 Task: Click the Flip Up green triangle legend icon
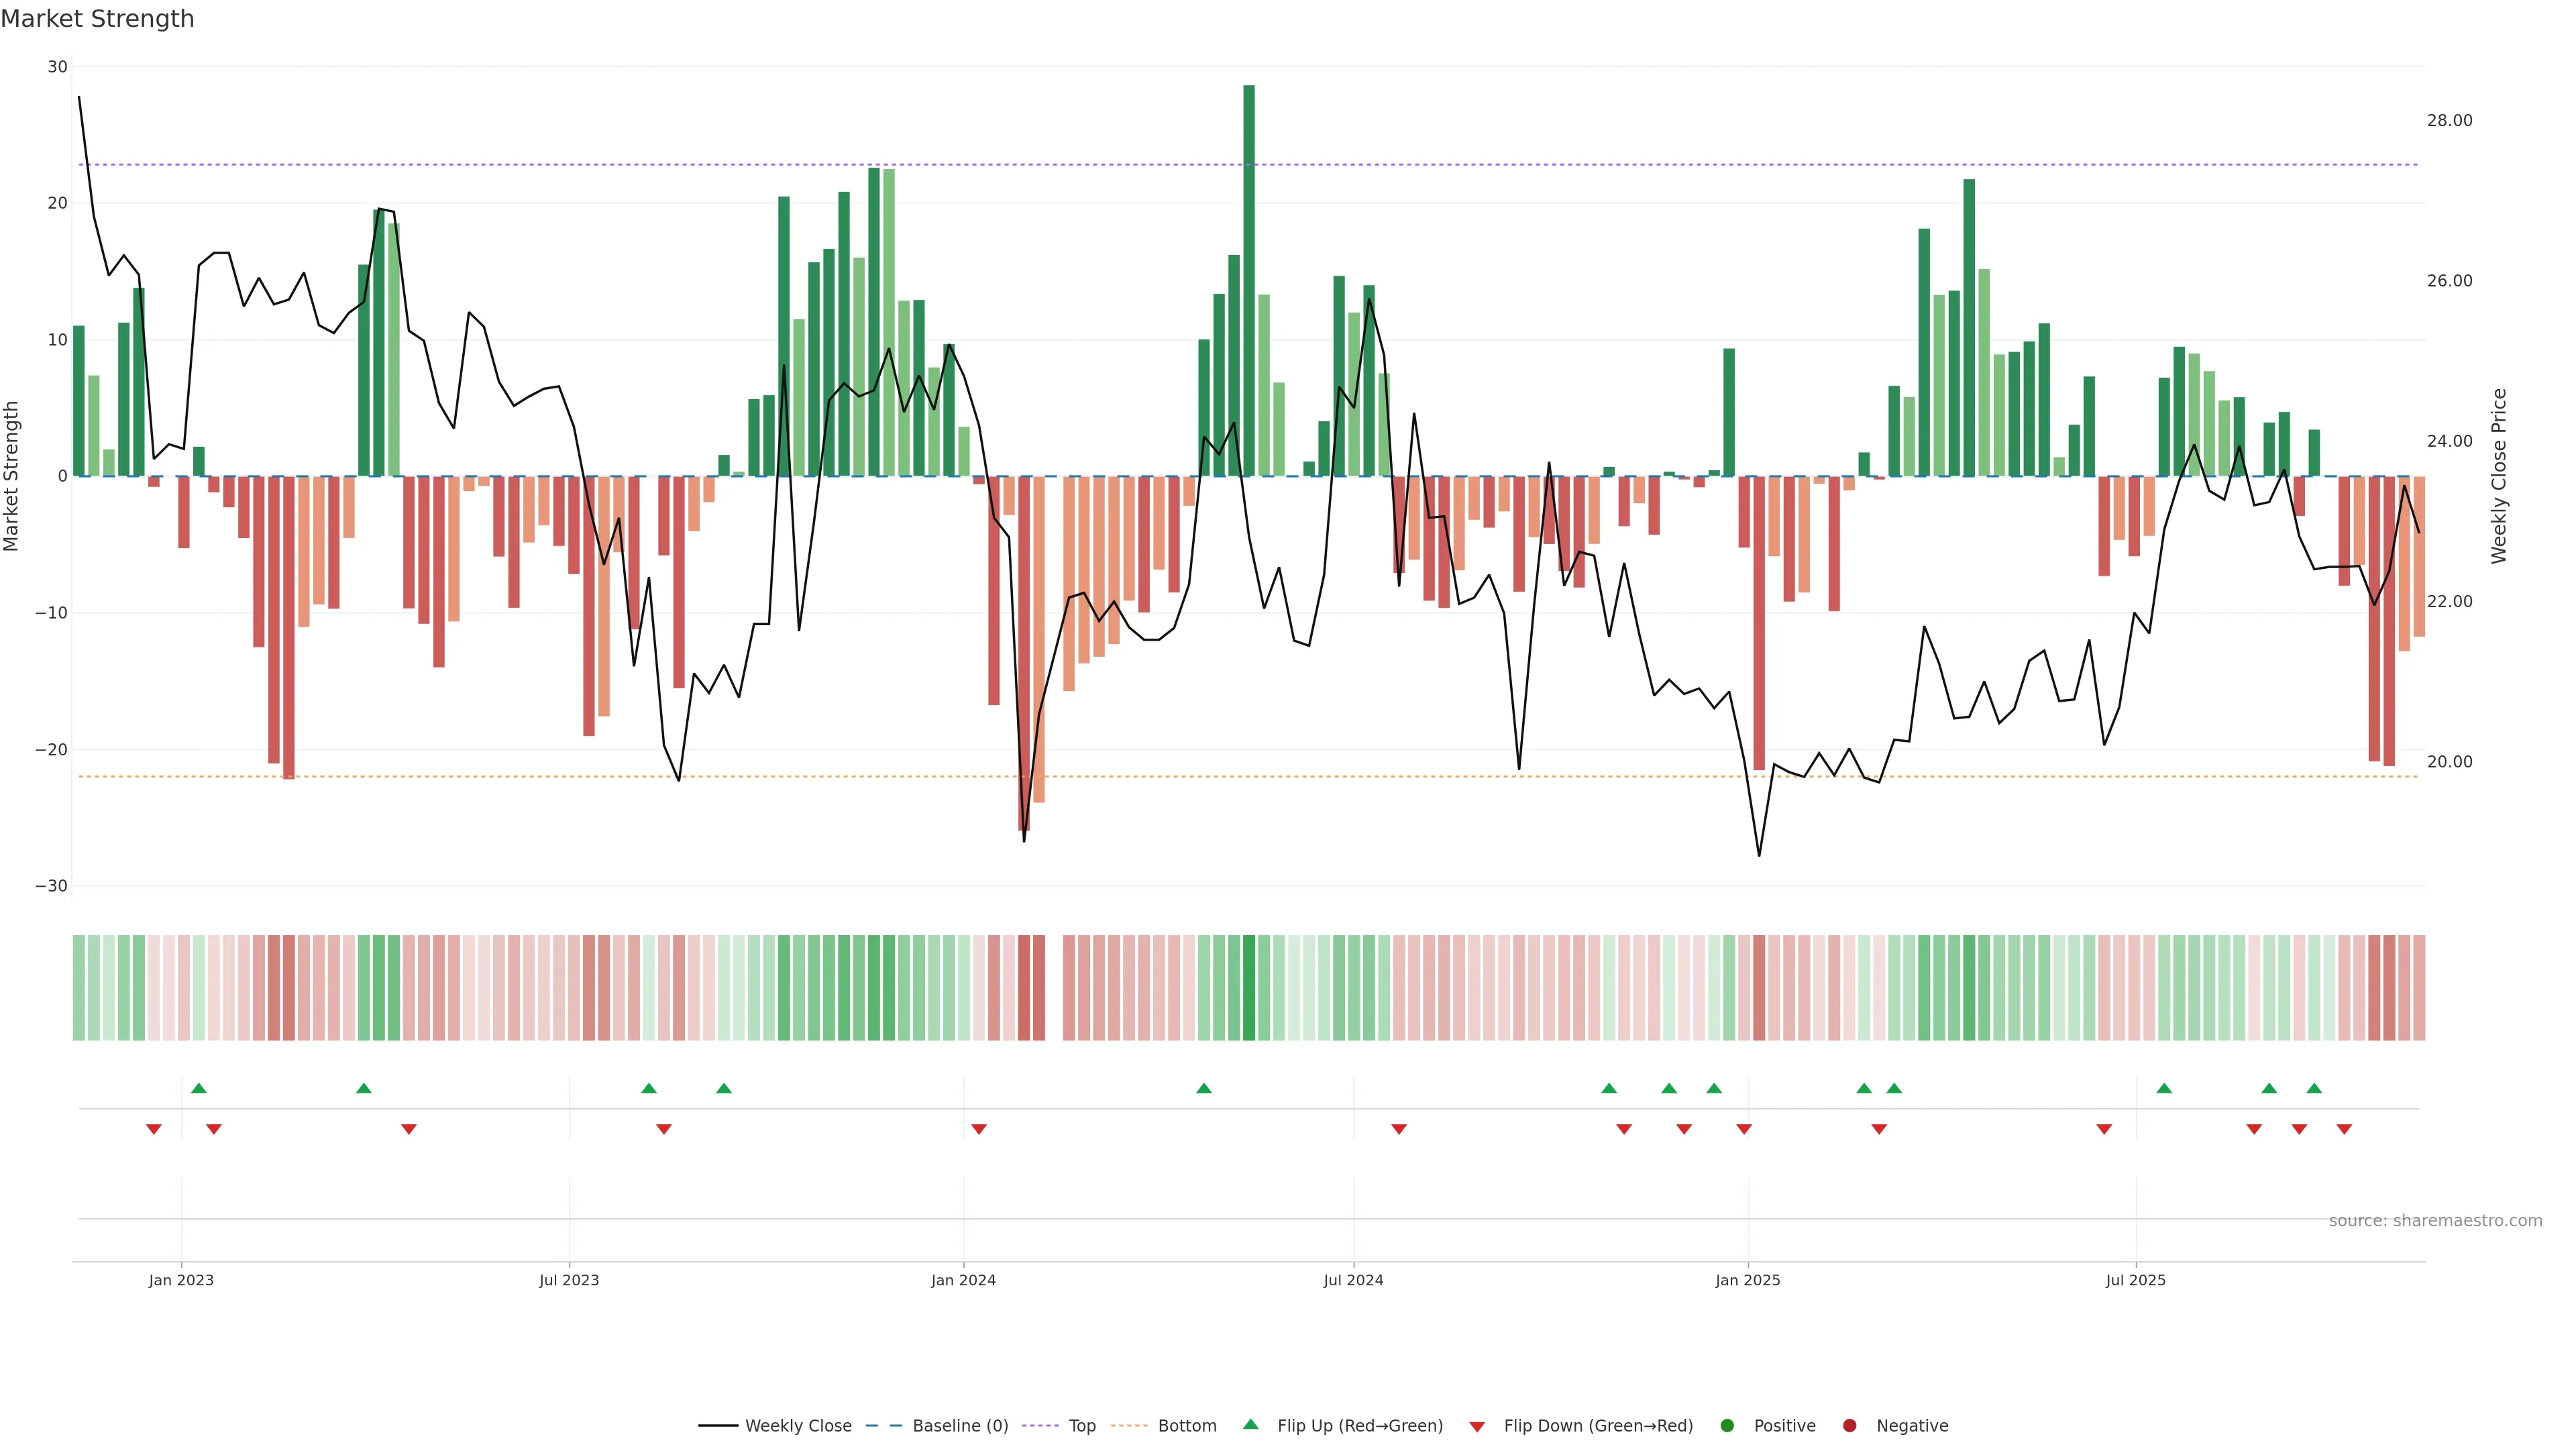click(1250, 1424)
